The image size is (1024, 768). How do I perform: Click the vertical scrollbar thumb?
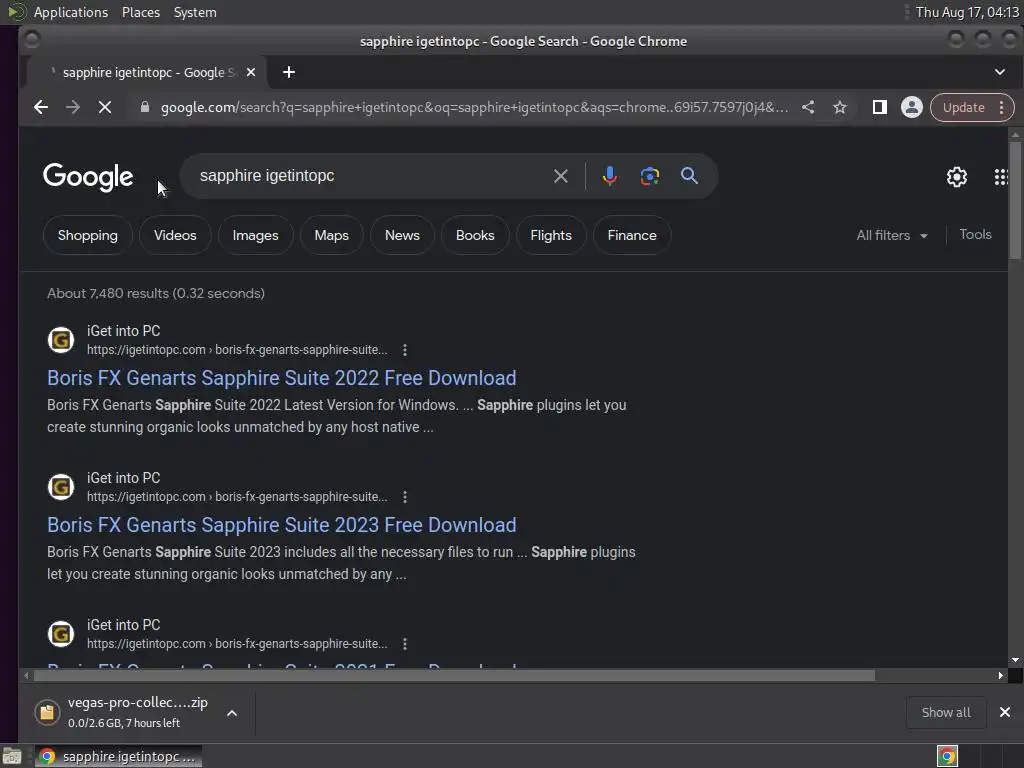[x=1015, y=200]
